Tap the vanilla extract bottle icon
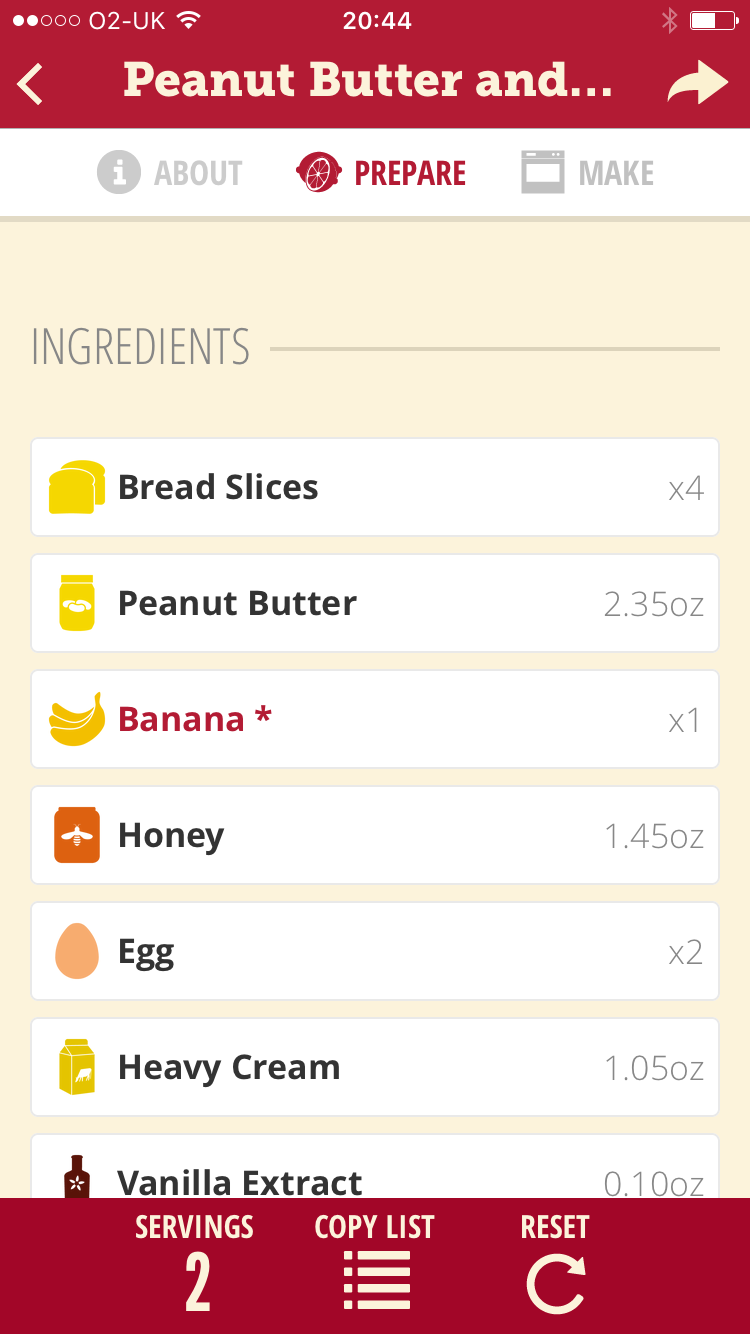The image size is (750, 1334). pos(77,1177)
